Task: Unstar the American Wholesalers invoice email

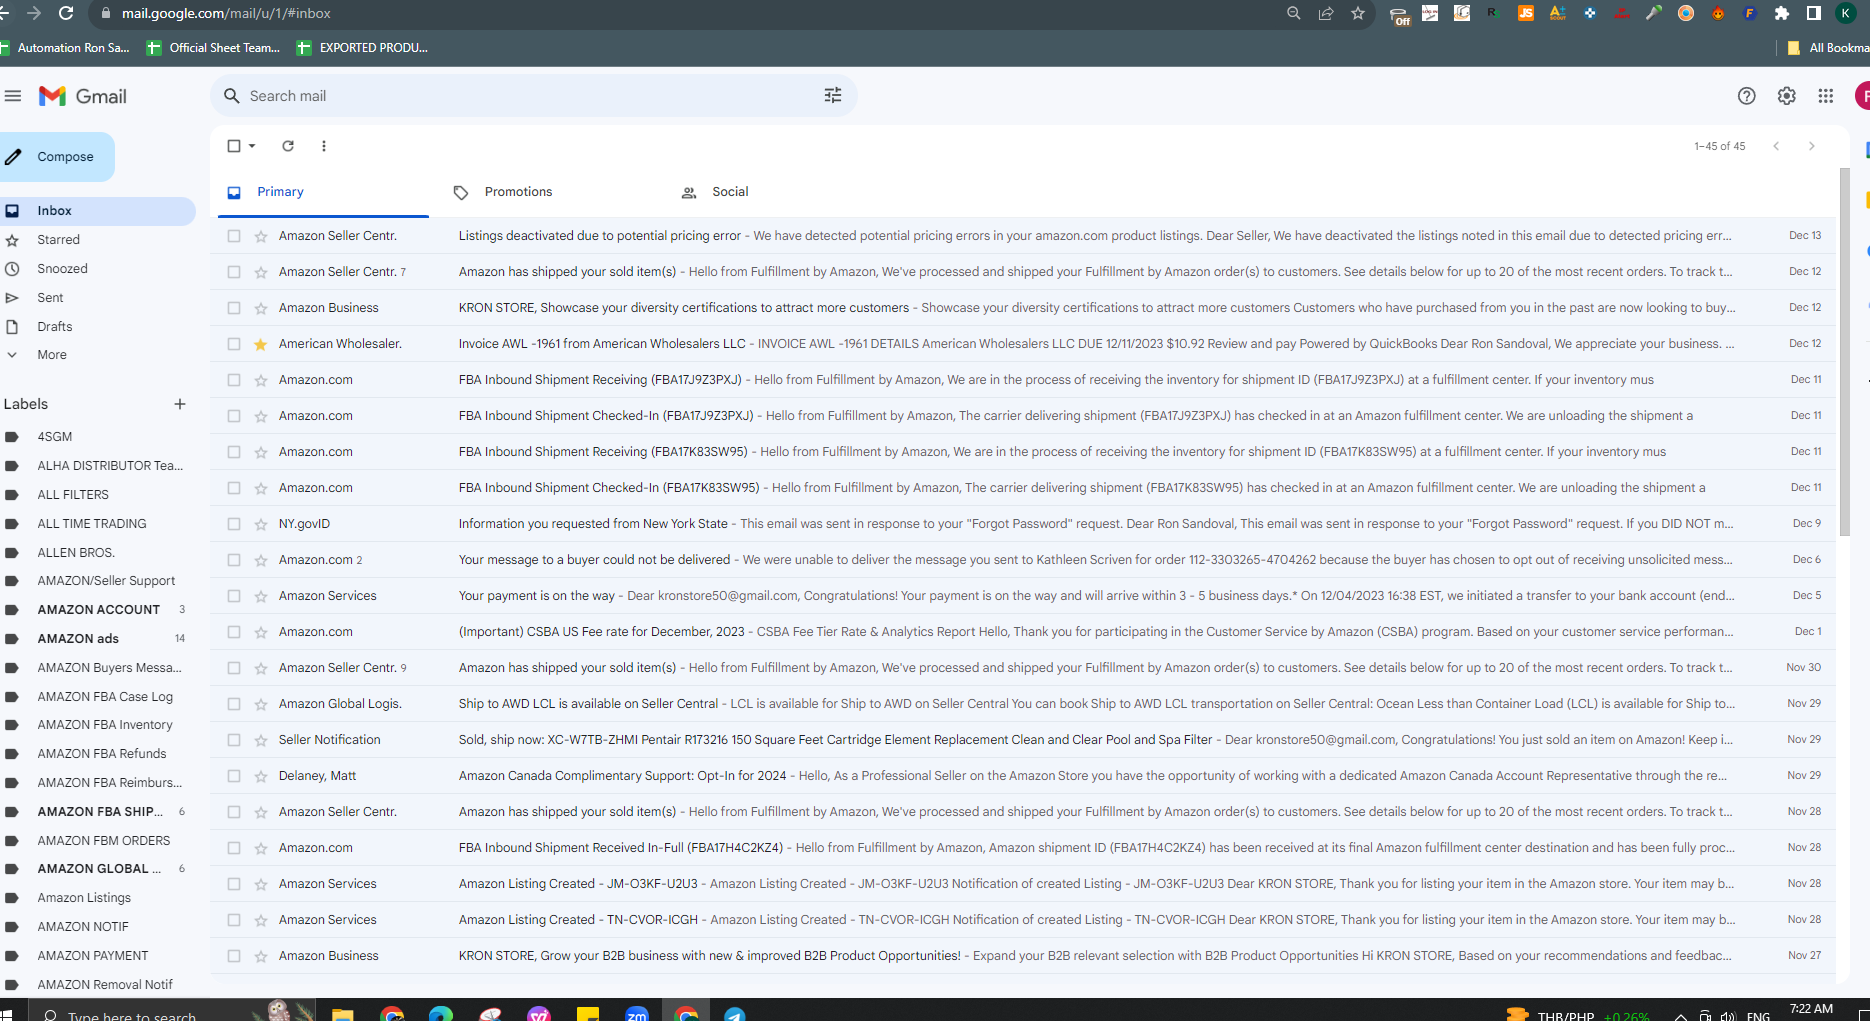Action: [261, 344]
